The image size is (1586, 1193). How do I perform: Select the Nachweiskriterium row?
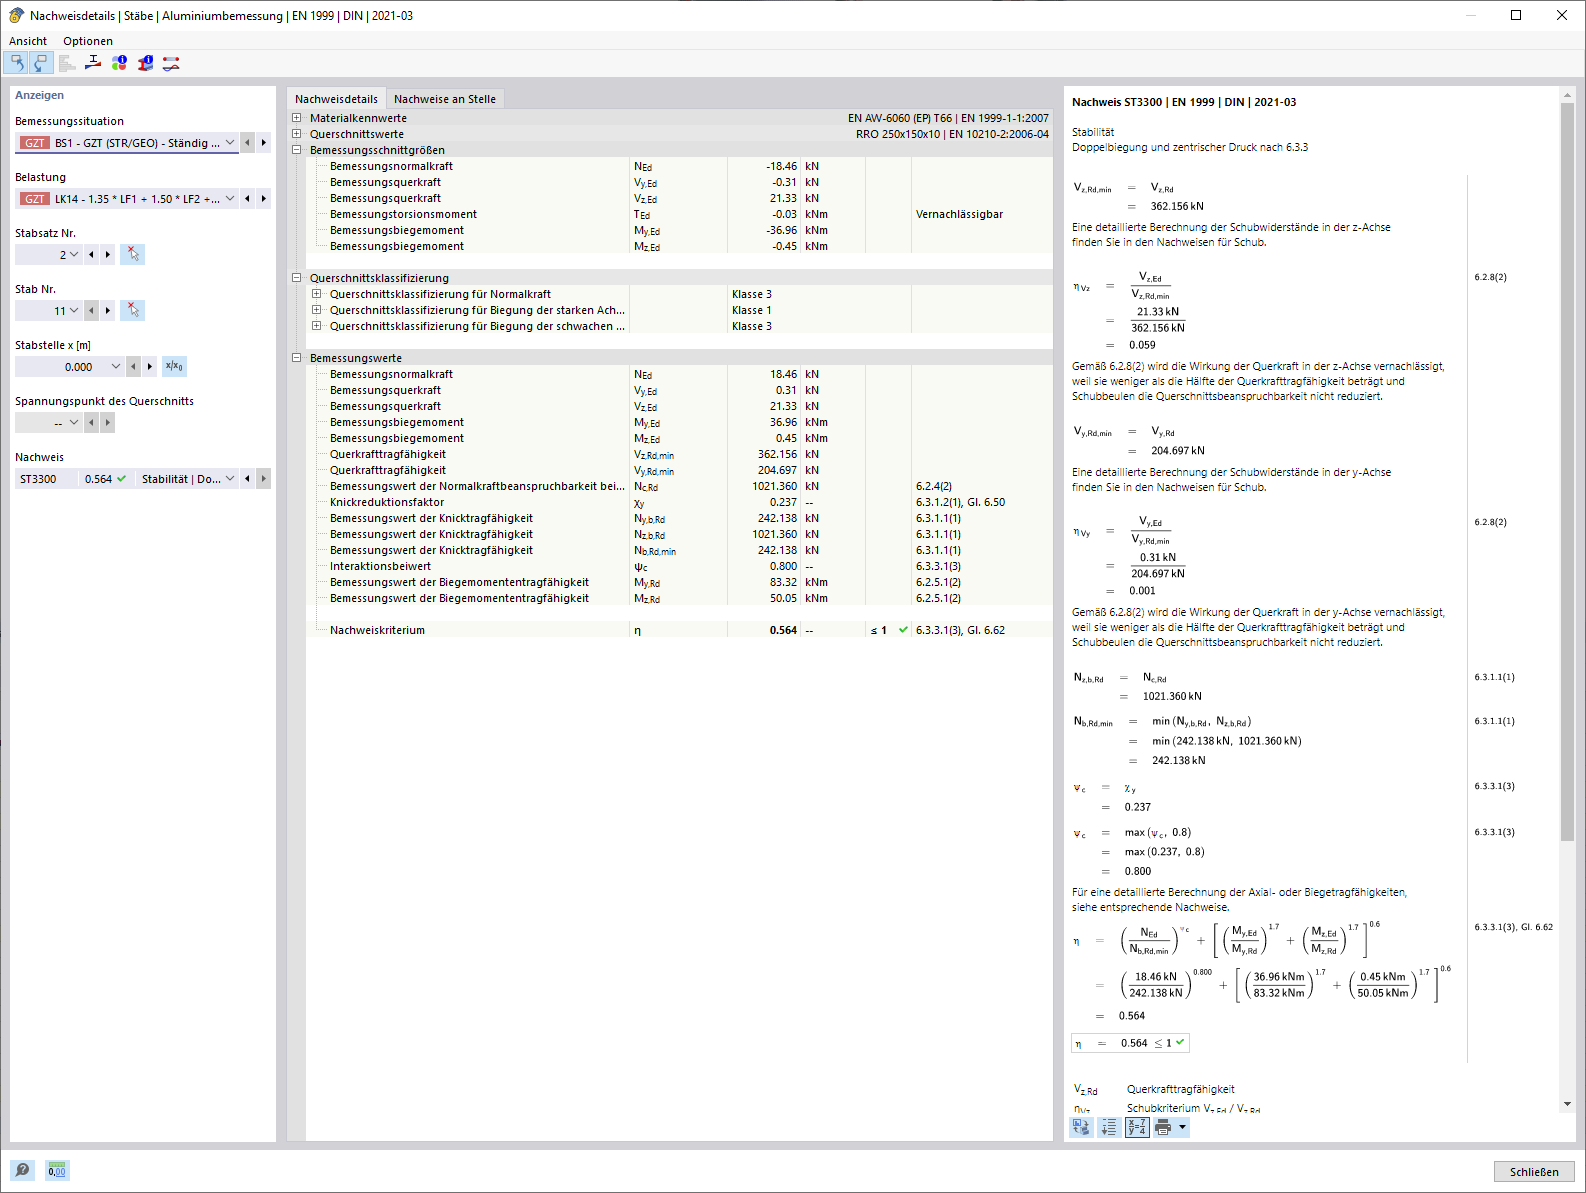[679, 630]
